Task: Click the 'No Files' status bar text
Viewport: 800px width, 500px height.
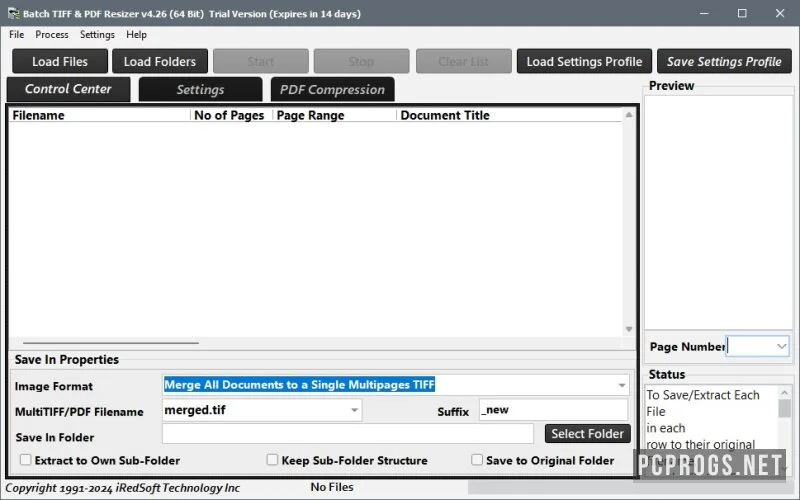Action: point(332,487)
